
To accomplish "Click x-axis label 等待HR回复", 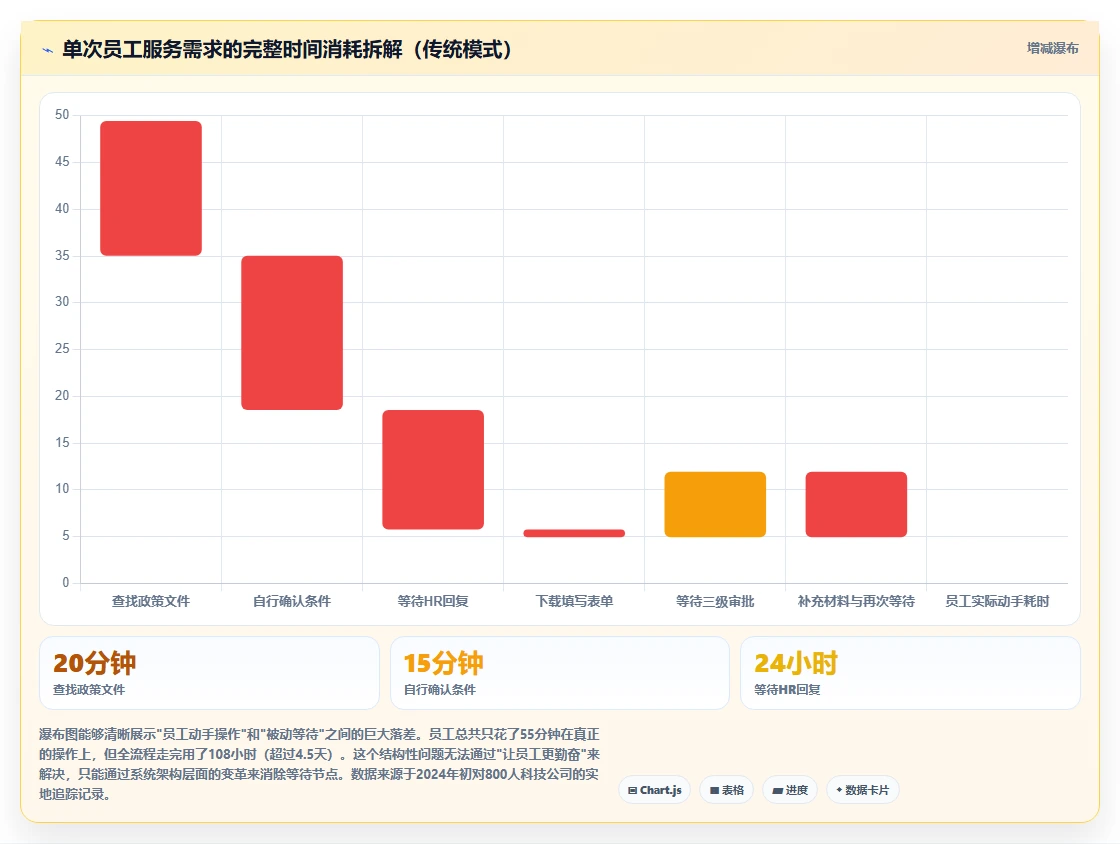I will tap(433, 601).
